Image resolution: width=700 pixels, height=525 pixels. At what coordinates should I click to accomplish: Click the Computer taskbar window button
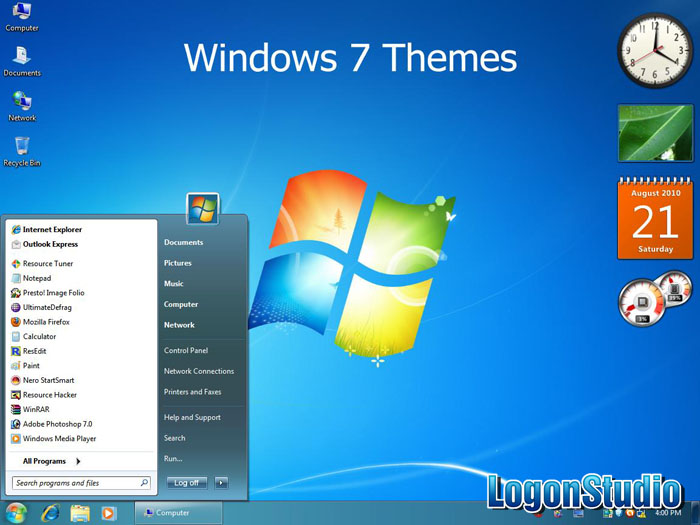[178, 513]
